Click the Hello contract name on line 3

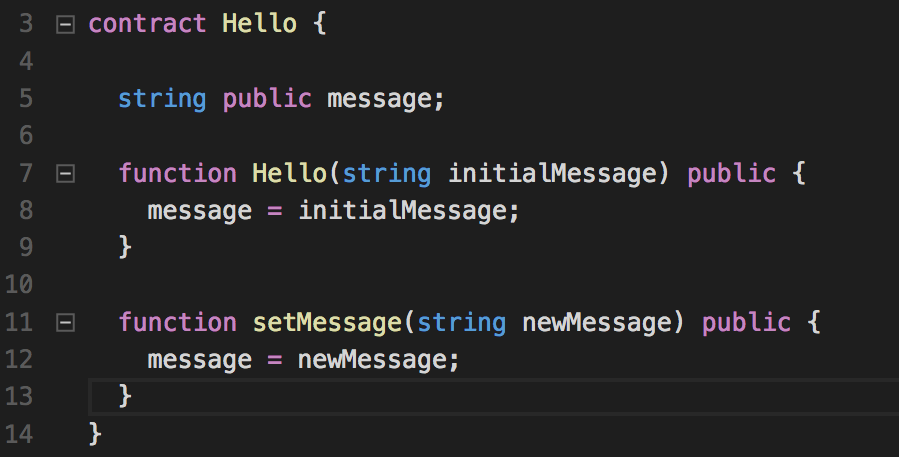(x=260, y=24)
